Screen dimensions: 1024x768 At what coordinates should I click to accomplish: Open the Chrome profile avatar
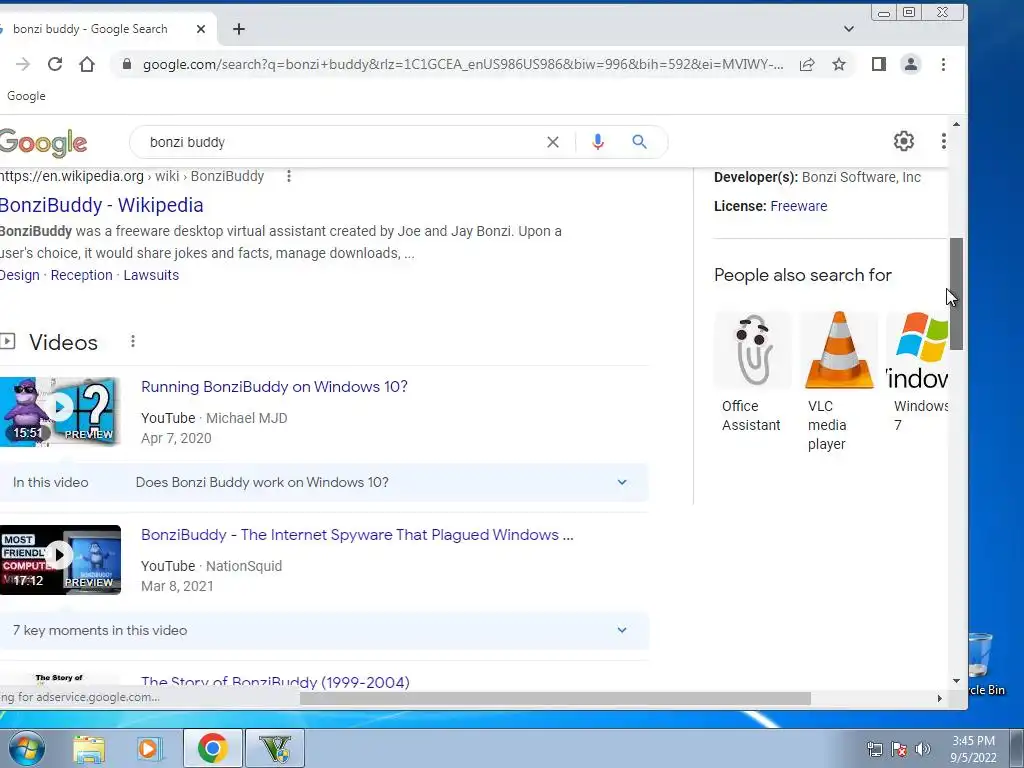coord(911,64)
